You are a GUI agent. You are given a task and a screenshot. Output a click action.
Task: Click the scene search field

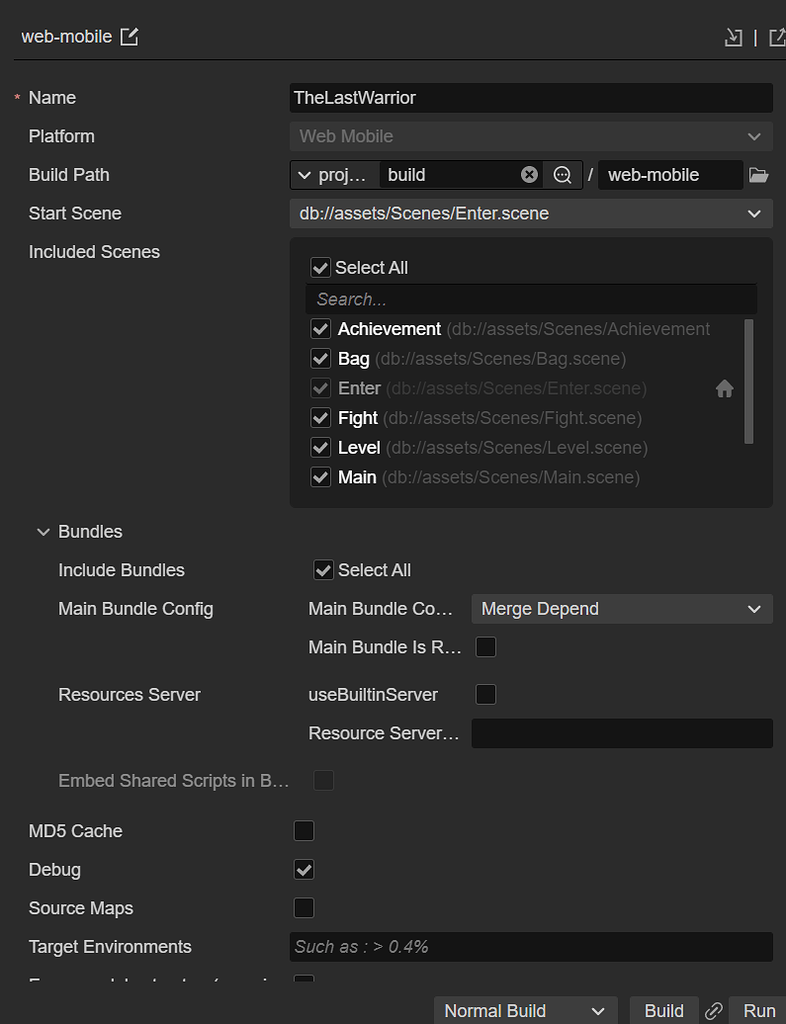530,298
